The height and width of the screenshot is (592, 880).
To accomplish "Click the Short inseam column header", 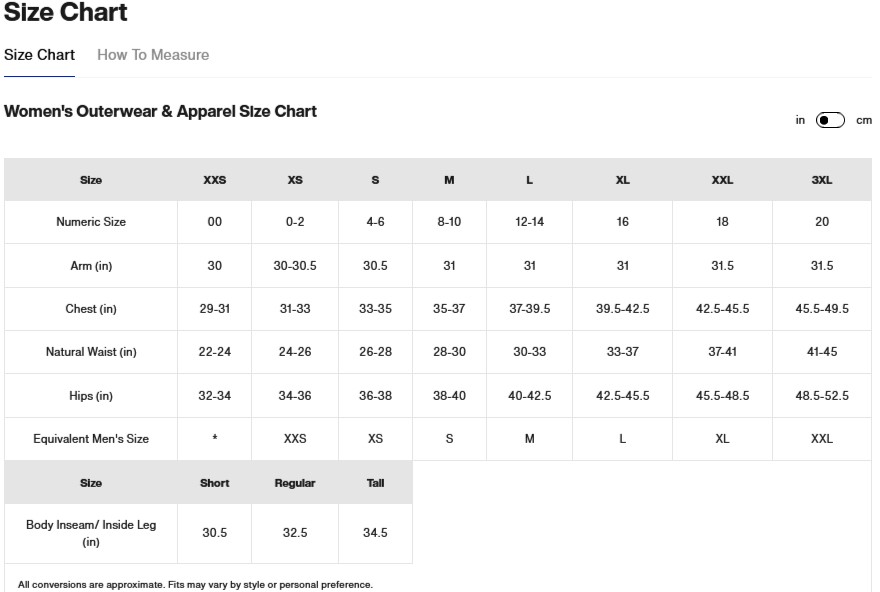I will 214,483.
